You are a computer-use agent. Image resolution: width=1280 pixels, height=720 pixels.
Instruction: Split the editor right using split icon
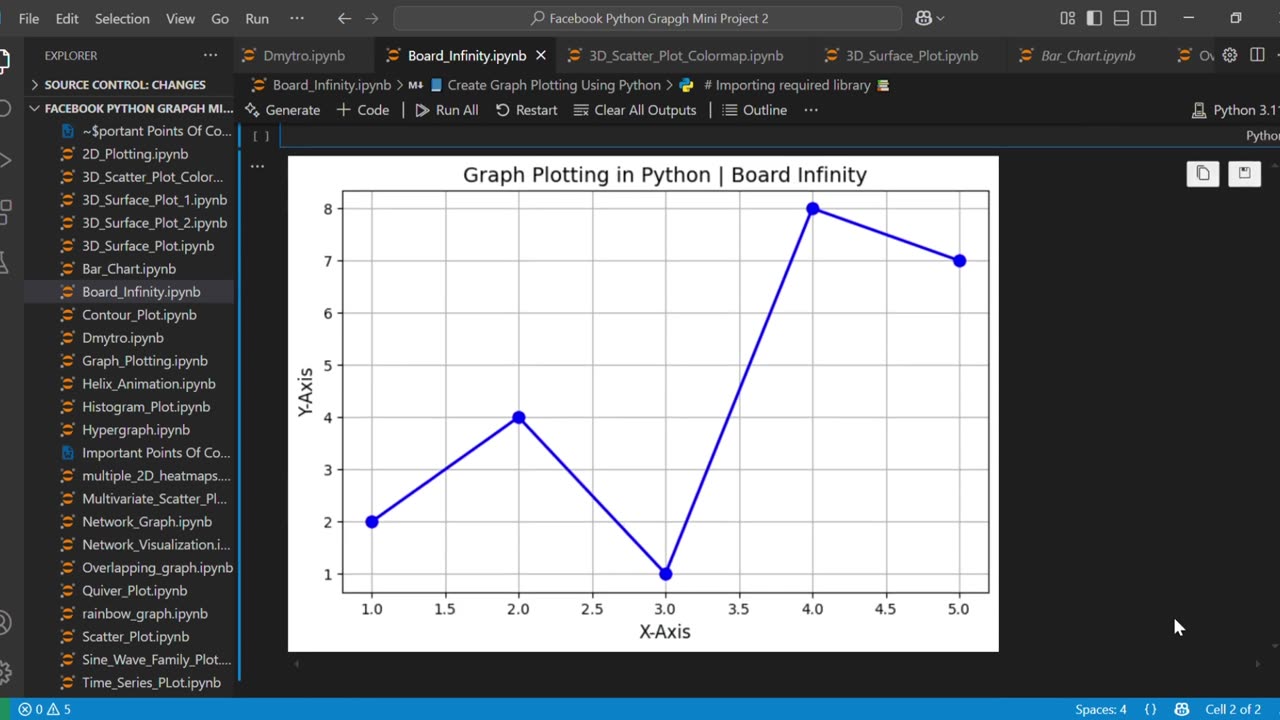(1257, 55)
